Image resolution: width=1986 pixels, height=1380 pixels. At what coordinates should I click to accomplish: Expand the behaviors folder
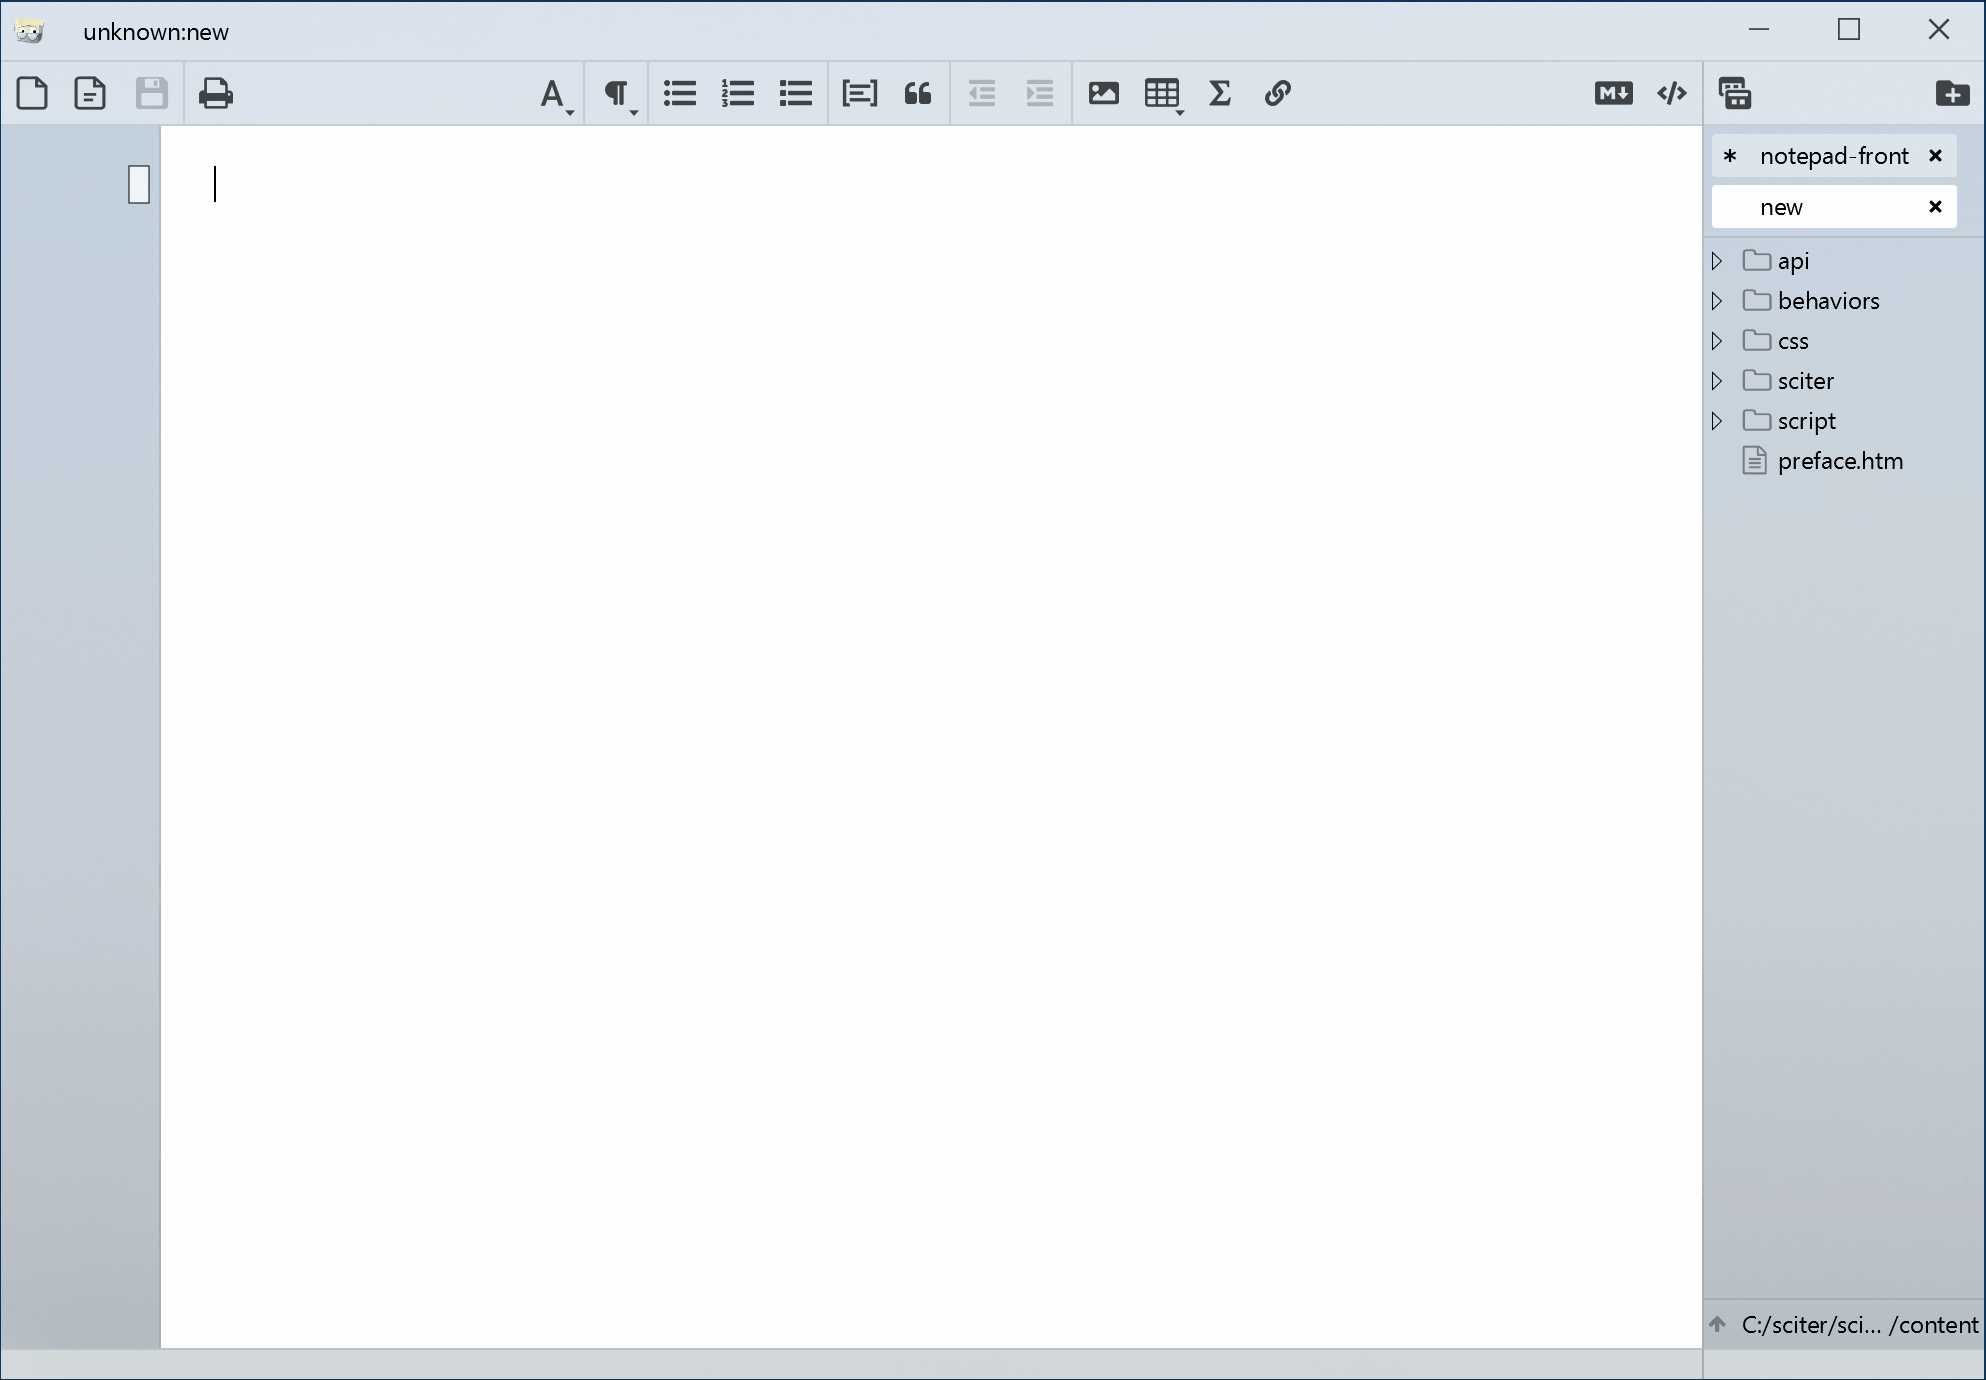point(1717,301)
